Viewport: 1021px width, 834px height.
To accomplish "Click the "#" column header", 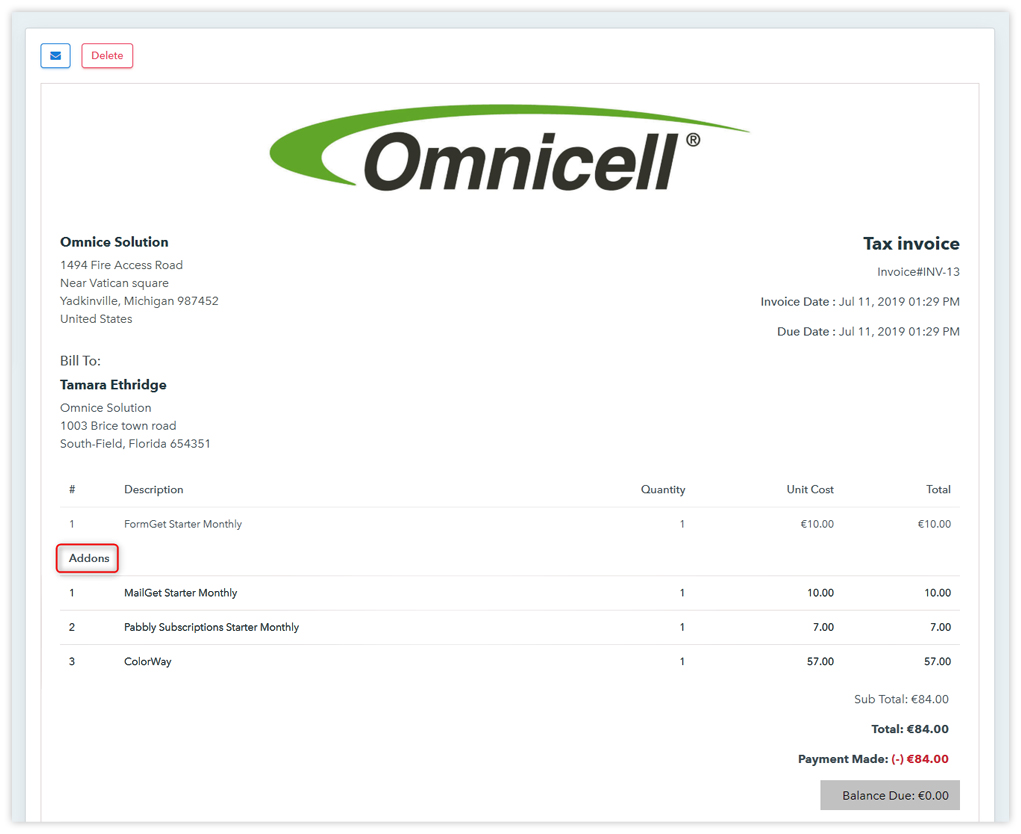I will coord(72,490).
